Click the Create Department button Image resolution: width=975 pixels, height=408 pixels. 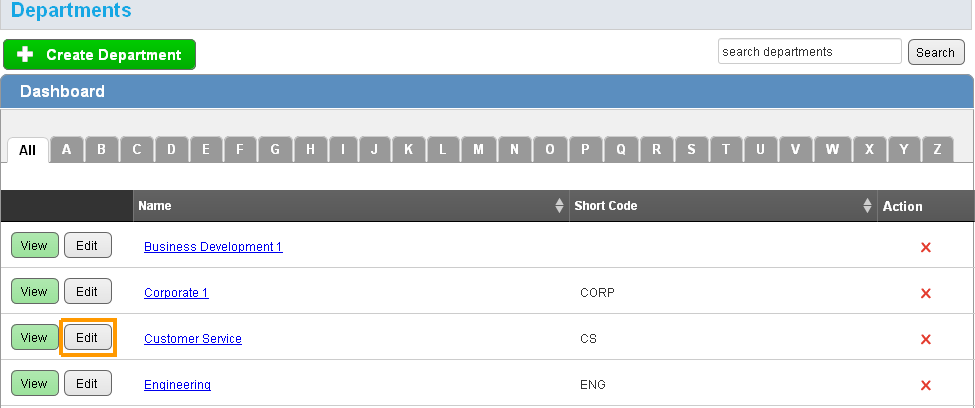[x=100, y=55]
